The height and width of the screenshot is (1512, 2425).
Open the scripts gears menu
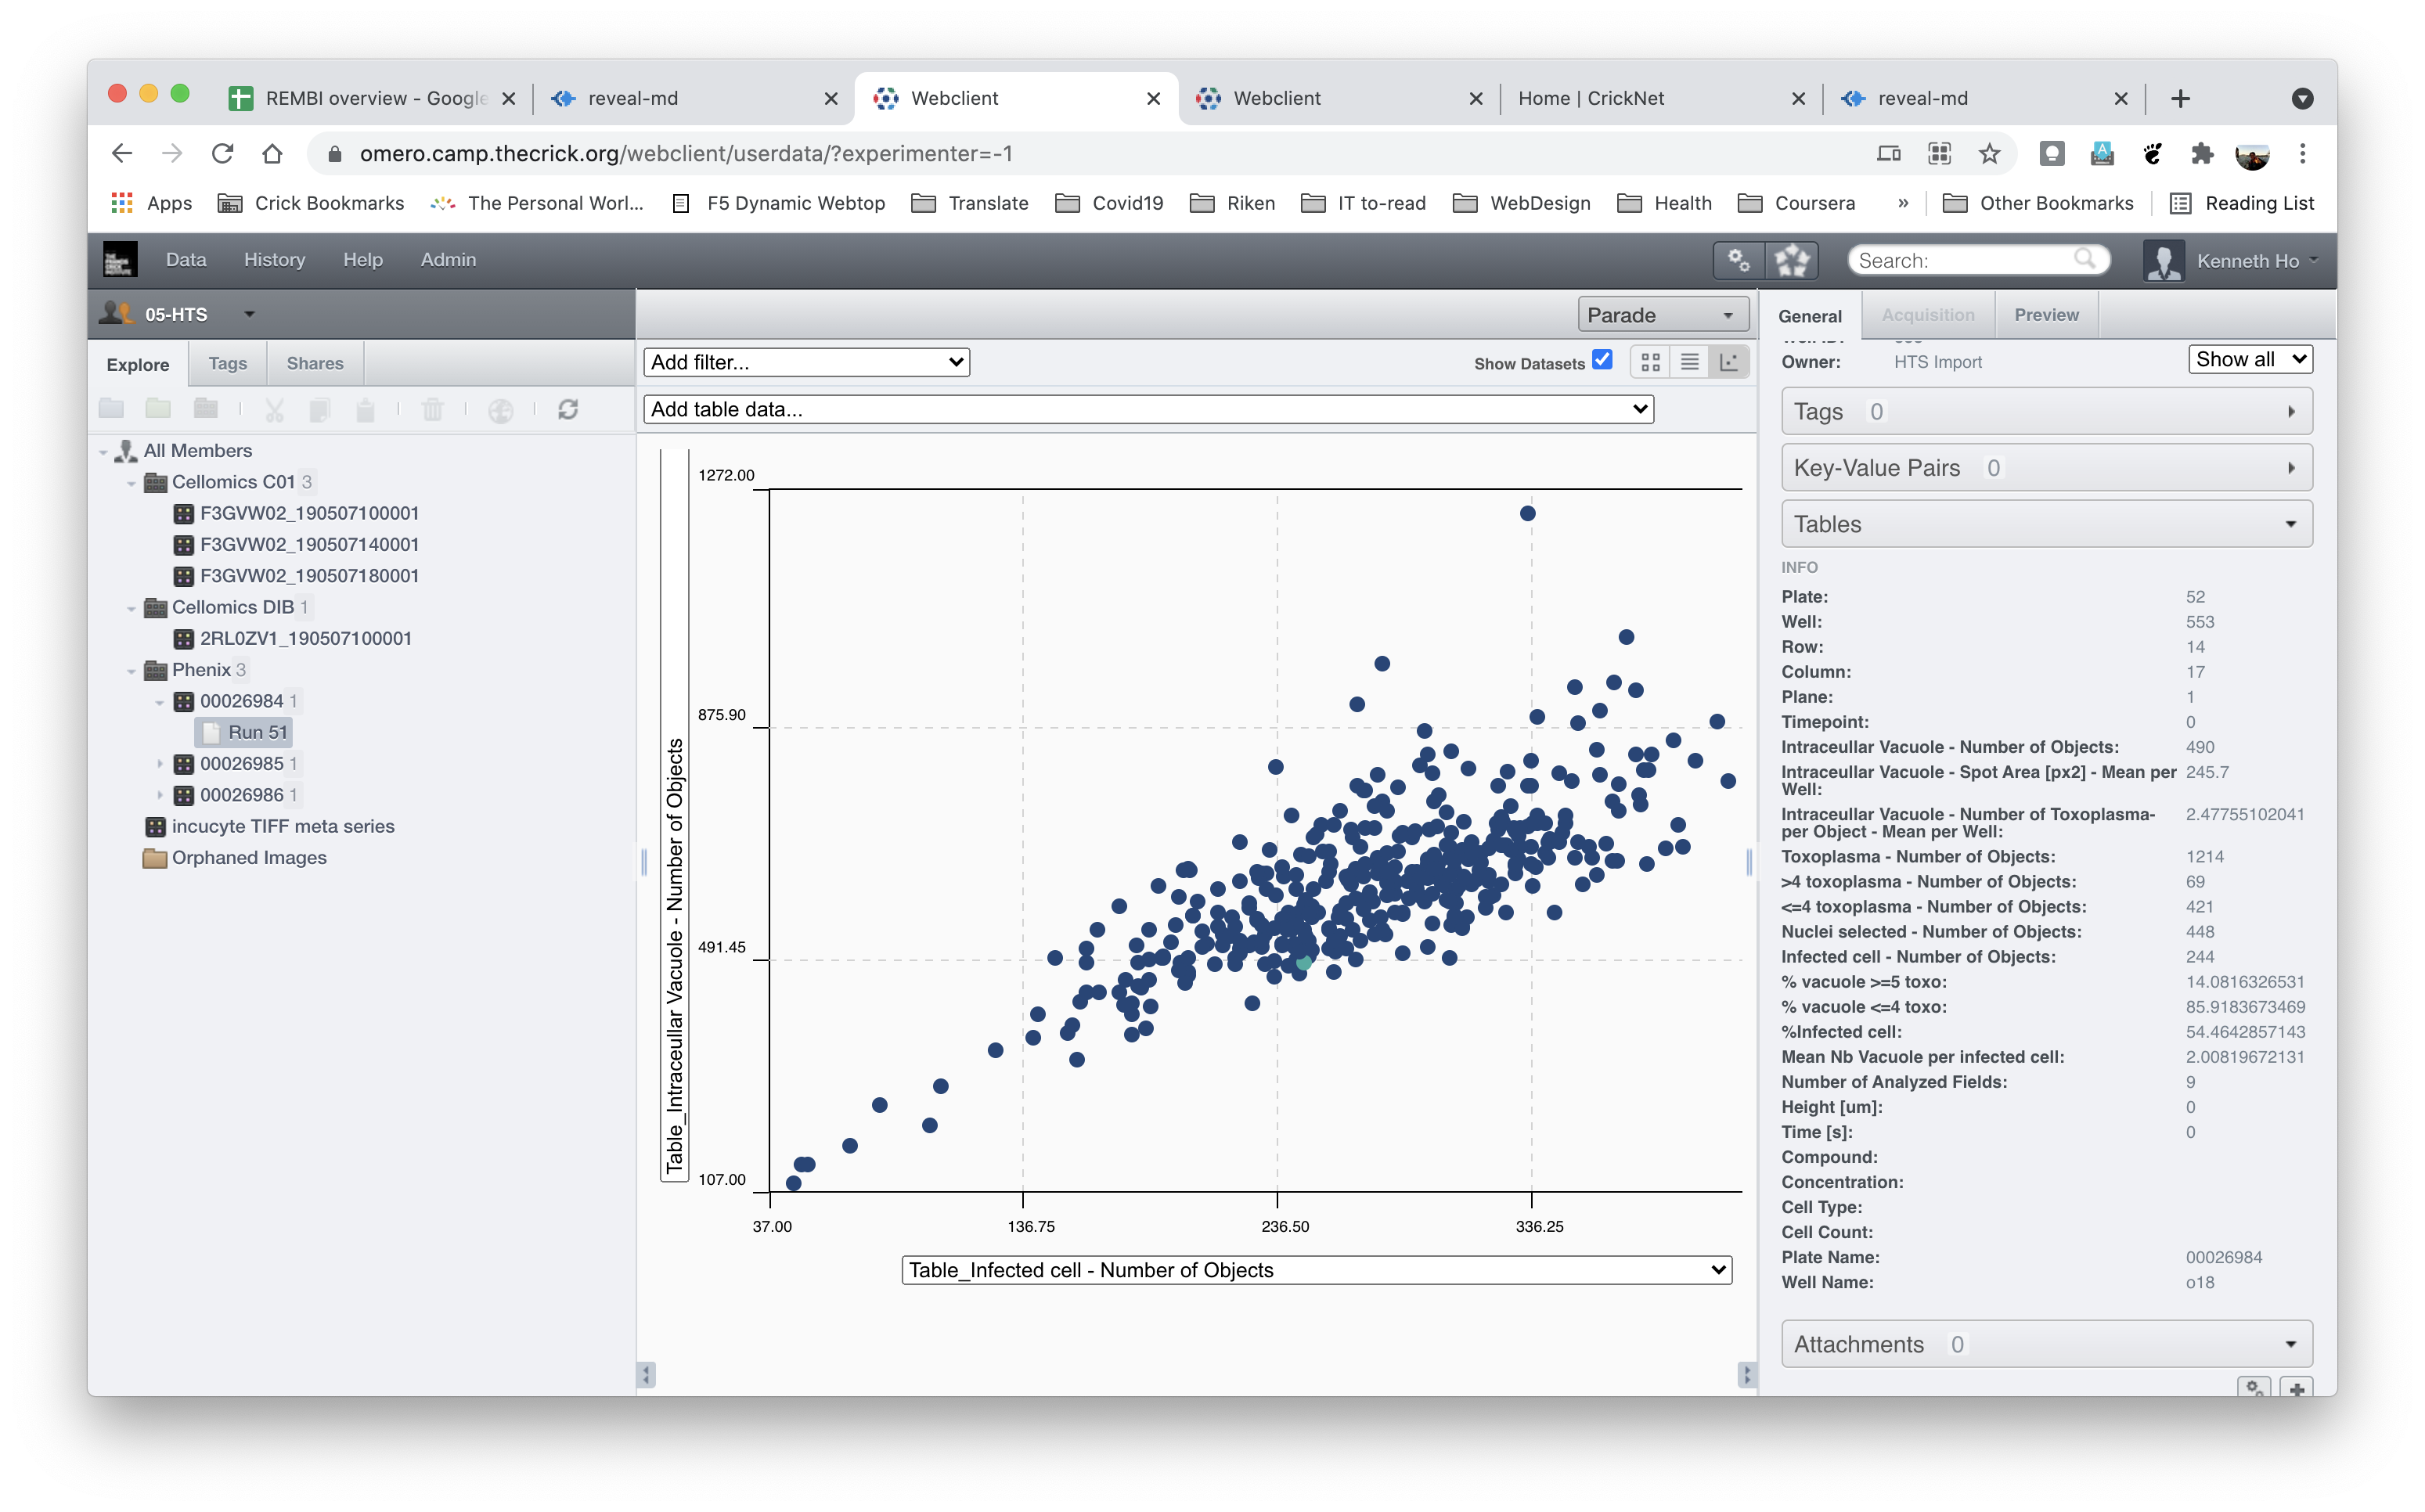[x=1739, y=260]
